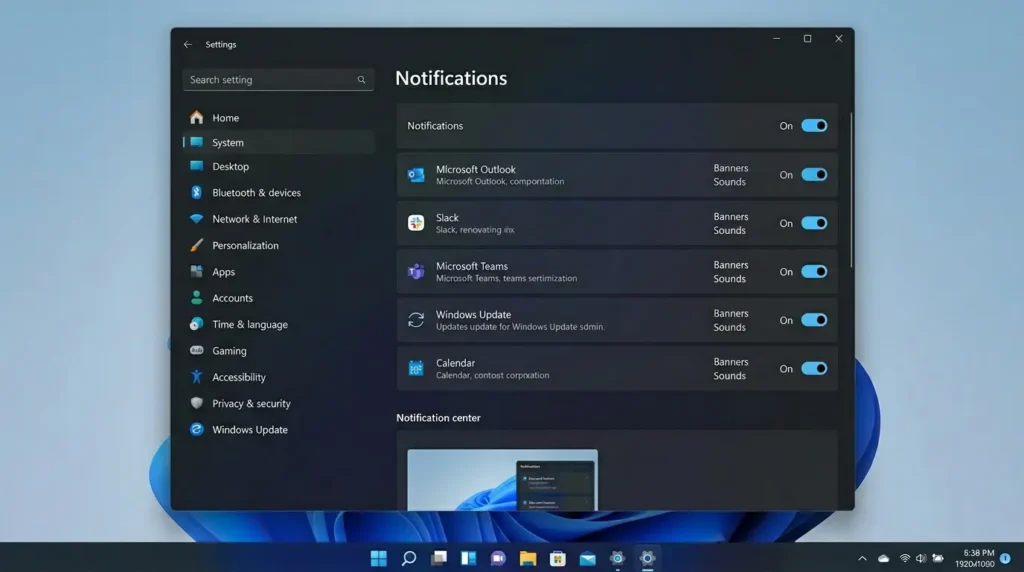
Task: Click the active Settings gear taskbar icon
Action: 647,558
